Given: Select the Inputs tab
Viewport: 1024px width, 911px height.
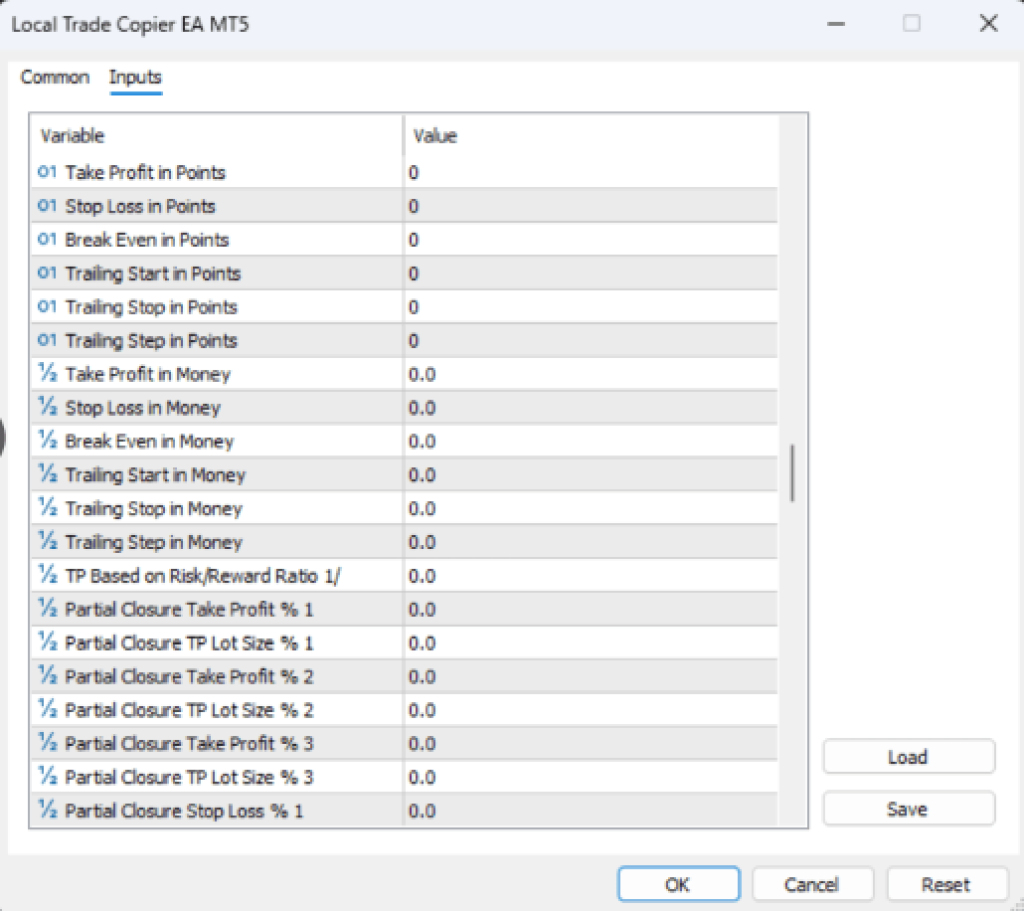Looking at the screenshot, I should [135, 77].
